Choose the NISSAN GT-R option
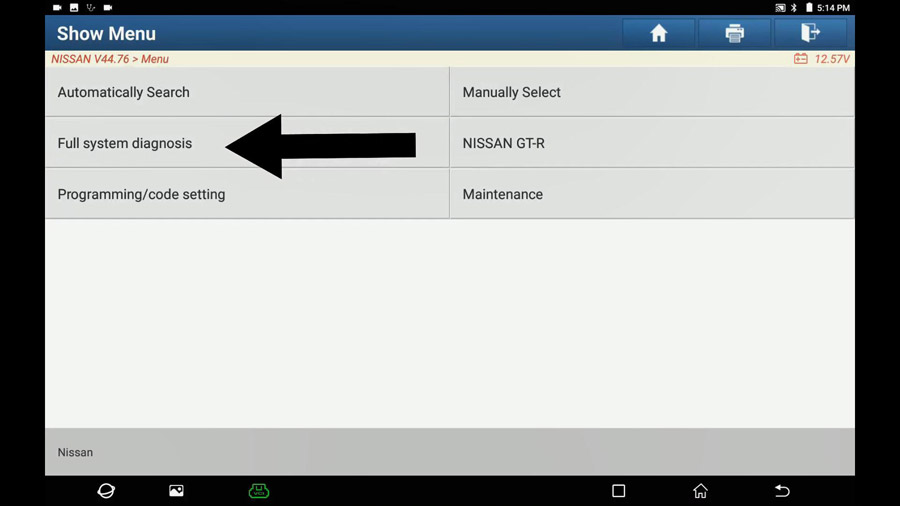This screenshot has height=506, width=900. 652,143
